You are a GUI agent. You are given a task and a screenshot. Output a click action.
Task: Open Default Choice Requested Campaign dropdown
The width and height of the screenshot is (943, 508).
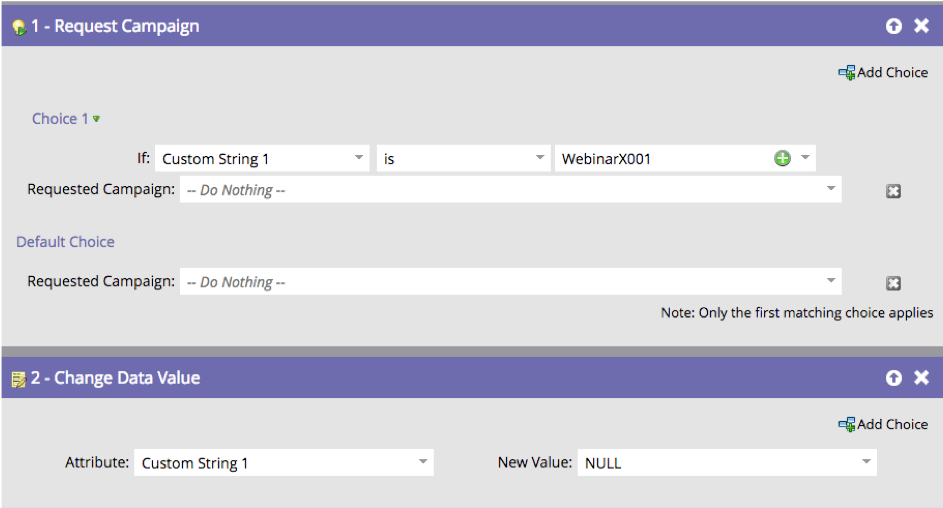[830, 281]
